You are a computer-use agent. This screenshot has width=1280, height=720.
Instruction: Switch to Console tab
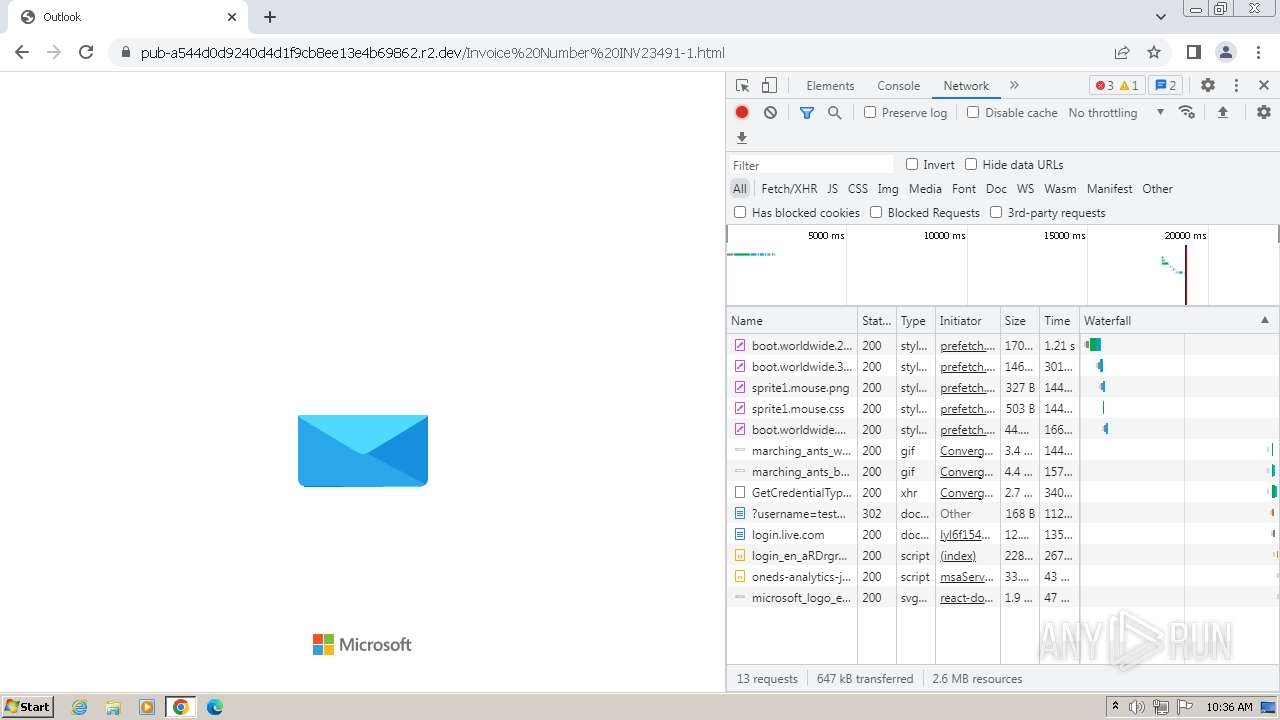tap(898, 86)
